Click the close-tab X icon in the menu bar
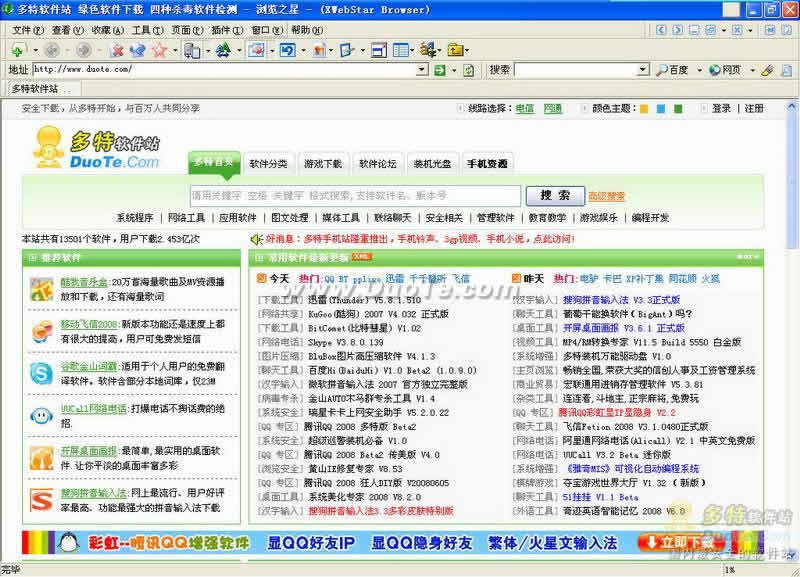Viewport: 800px width, 577px height. pyautogui.click(x=737, y=30)
